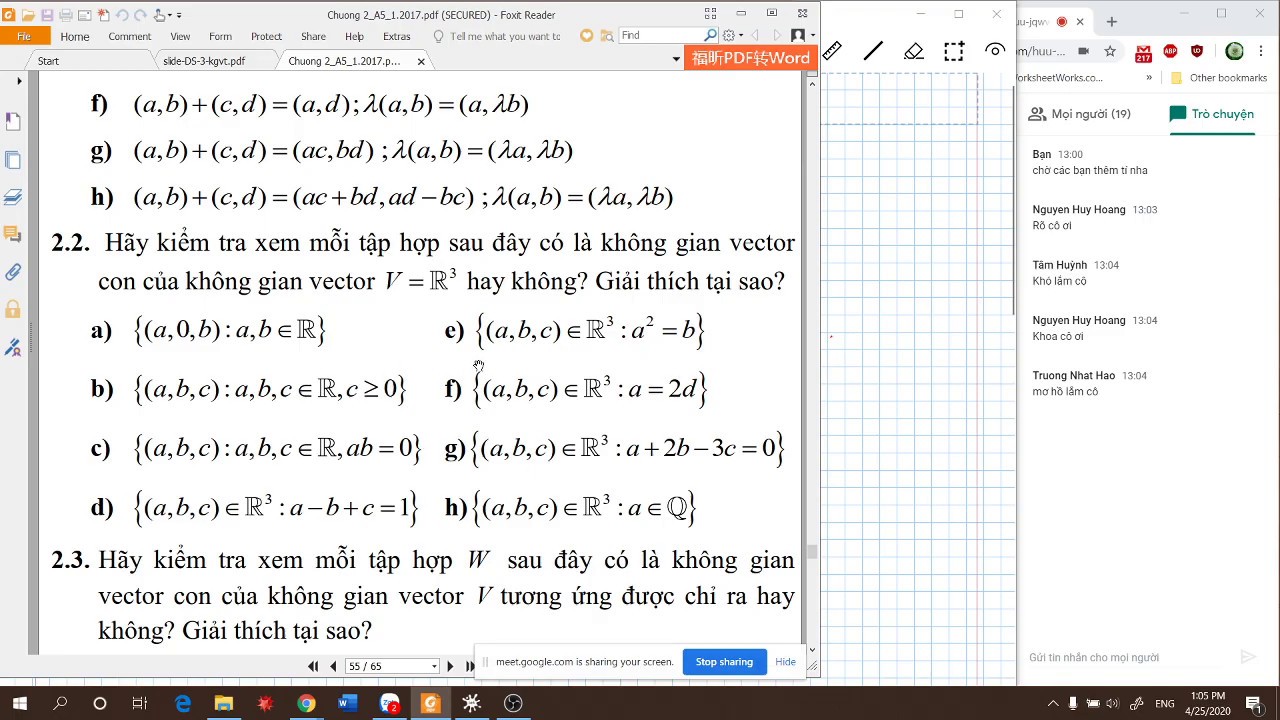Switch to slide-DS-3-kgvt.pdf tab
The height and width of the screenshot is (720, 1280).
pos(204,61)
